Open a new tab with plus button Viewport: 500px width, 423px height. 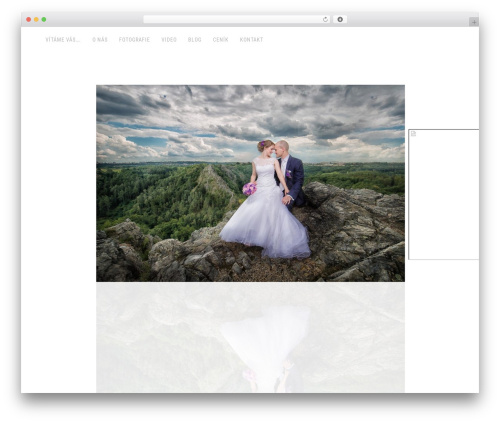[474, 22]
